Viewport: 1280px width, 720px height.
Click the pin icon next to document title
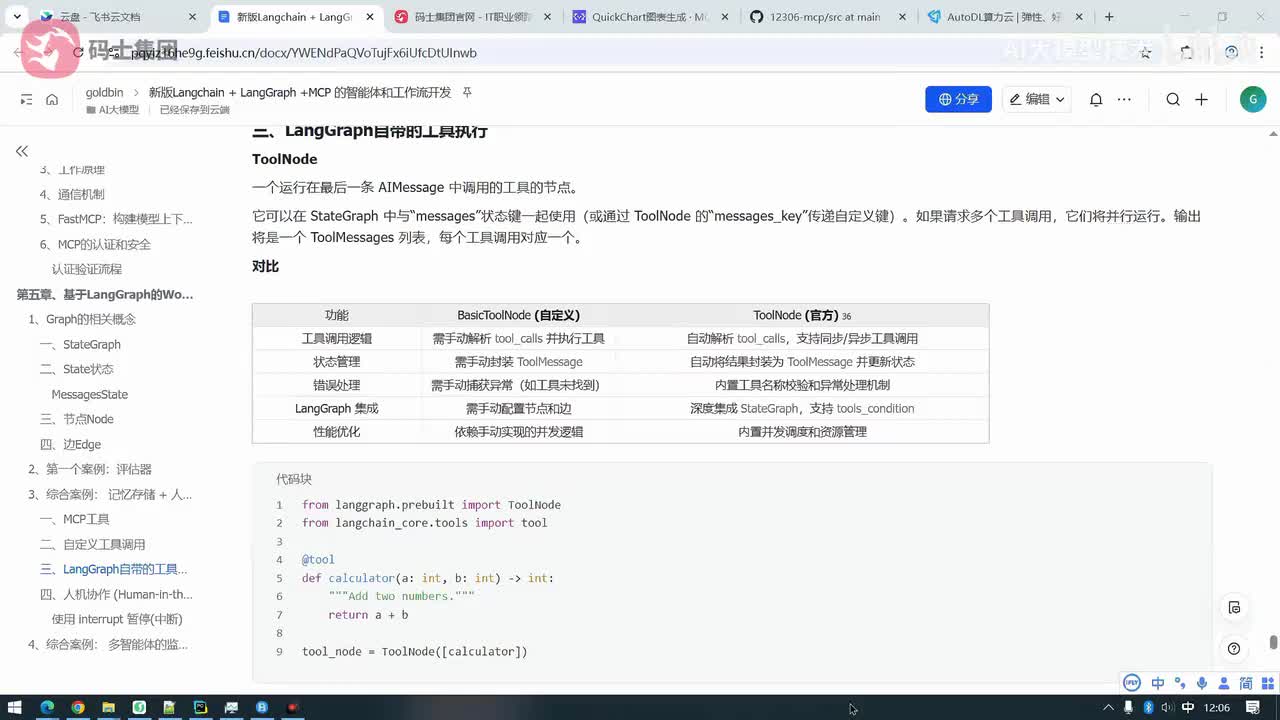tap(466, 92)
